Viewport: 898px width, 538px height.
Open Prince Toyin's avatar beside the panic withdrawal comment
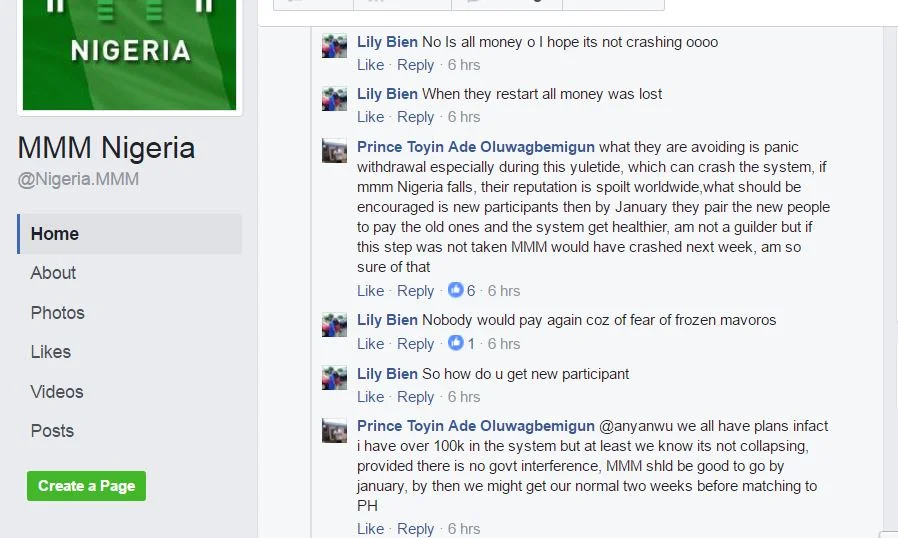click(x=334, y=151)
